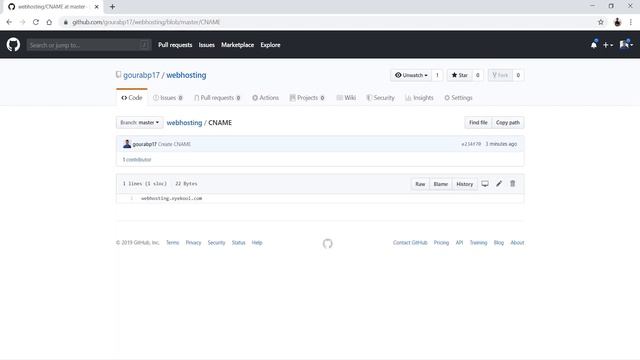Click the watchers count 1

tap(437, 75)
